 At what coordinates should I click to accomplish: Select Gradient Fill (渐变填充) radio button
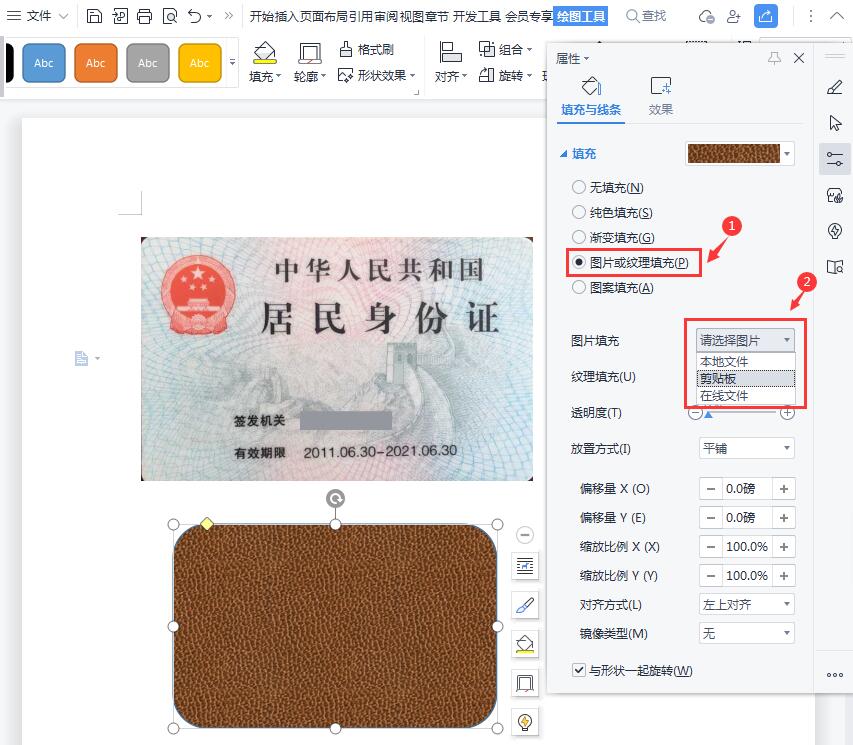pos(579,237)
